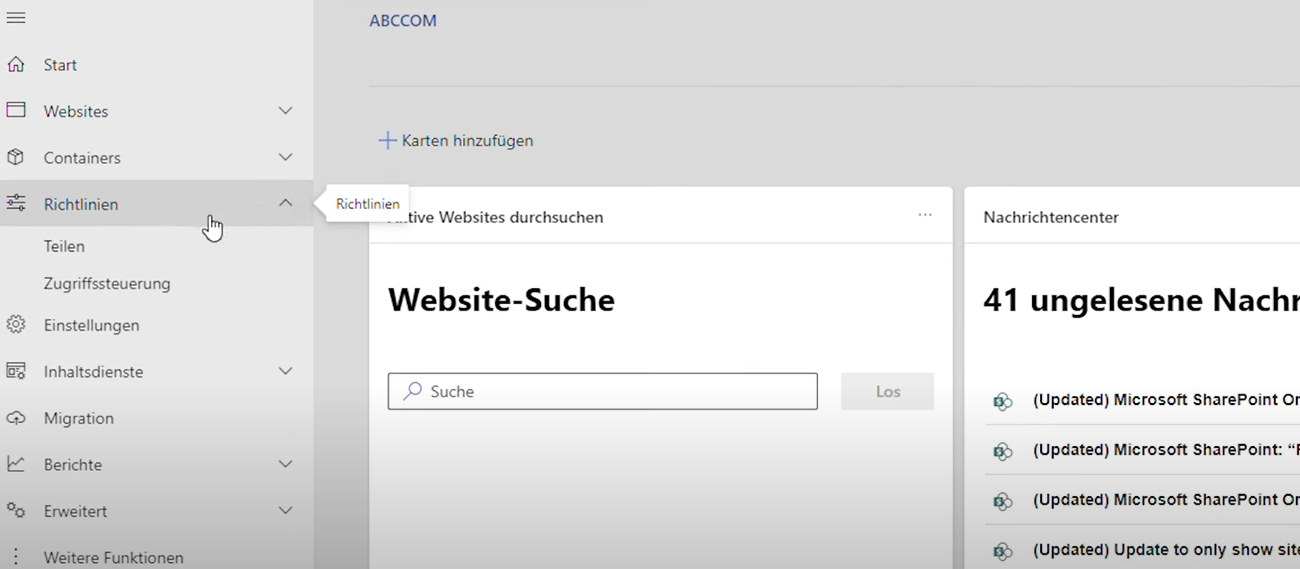
Task: Click the Nachrichtencenter card title
Action: pyautogui.click(x=1051, y=217)
